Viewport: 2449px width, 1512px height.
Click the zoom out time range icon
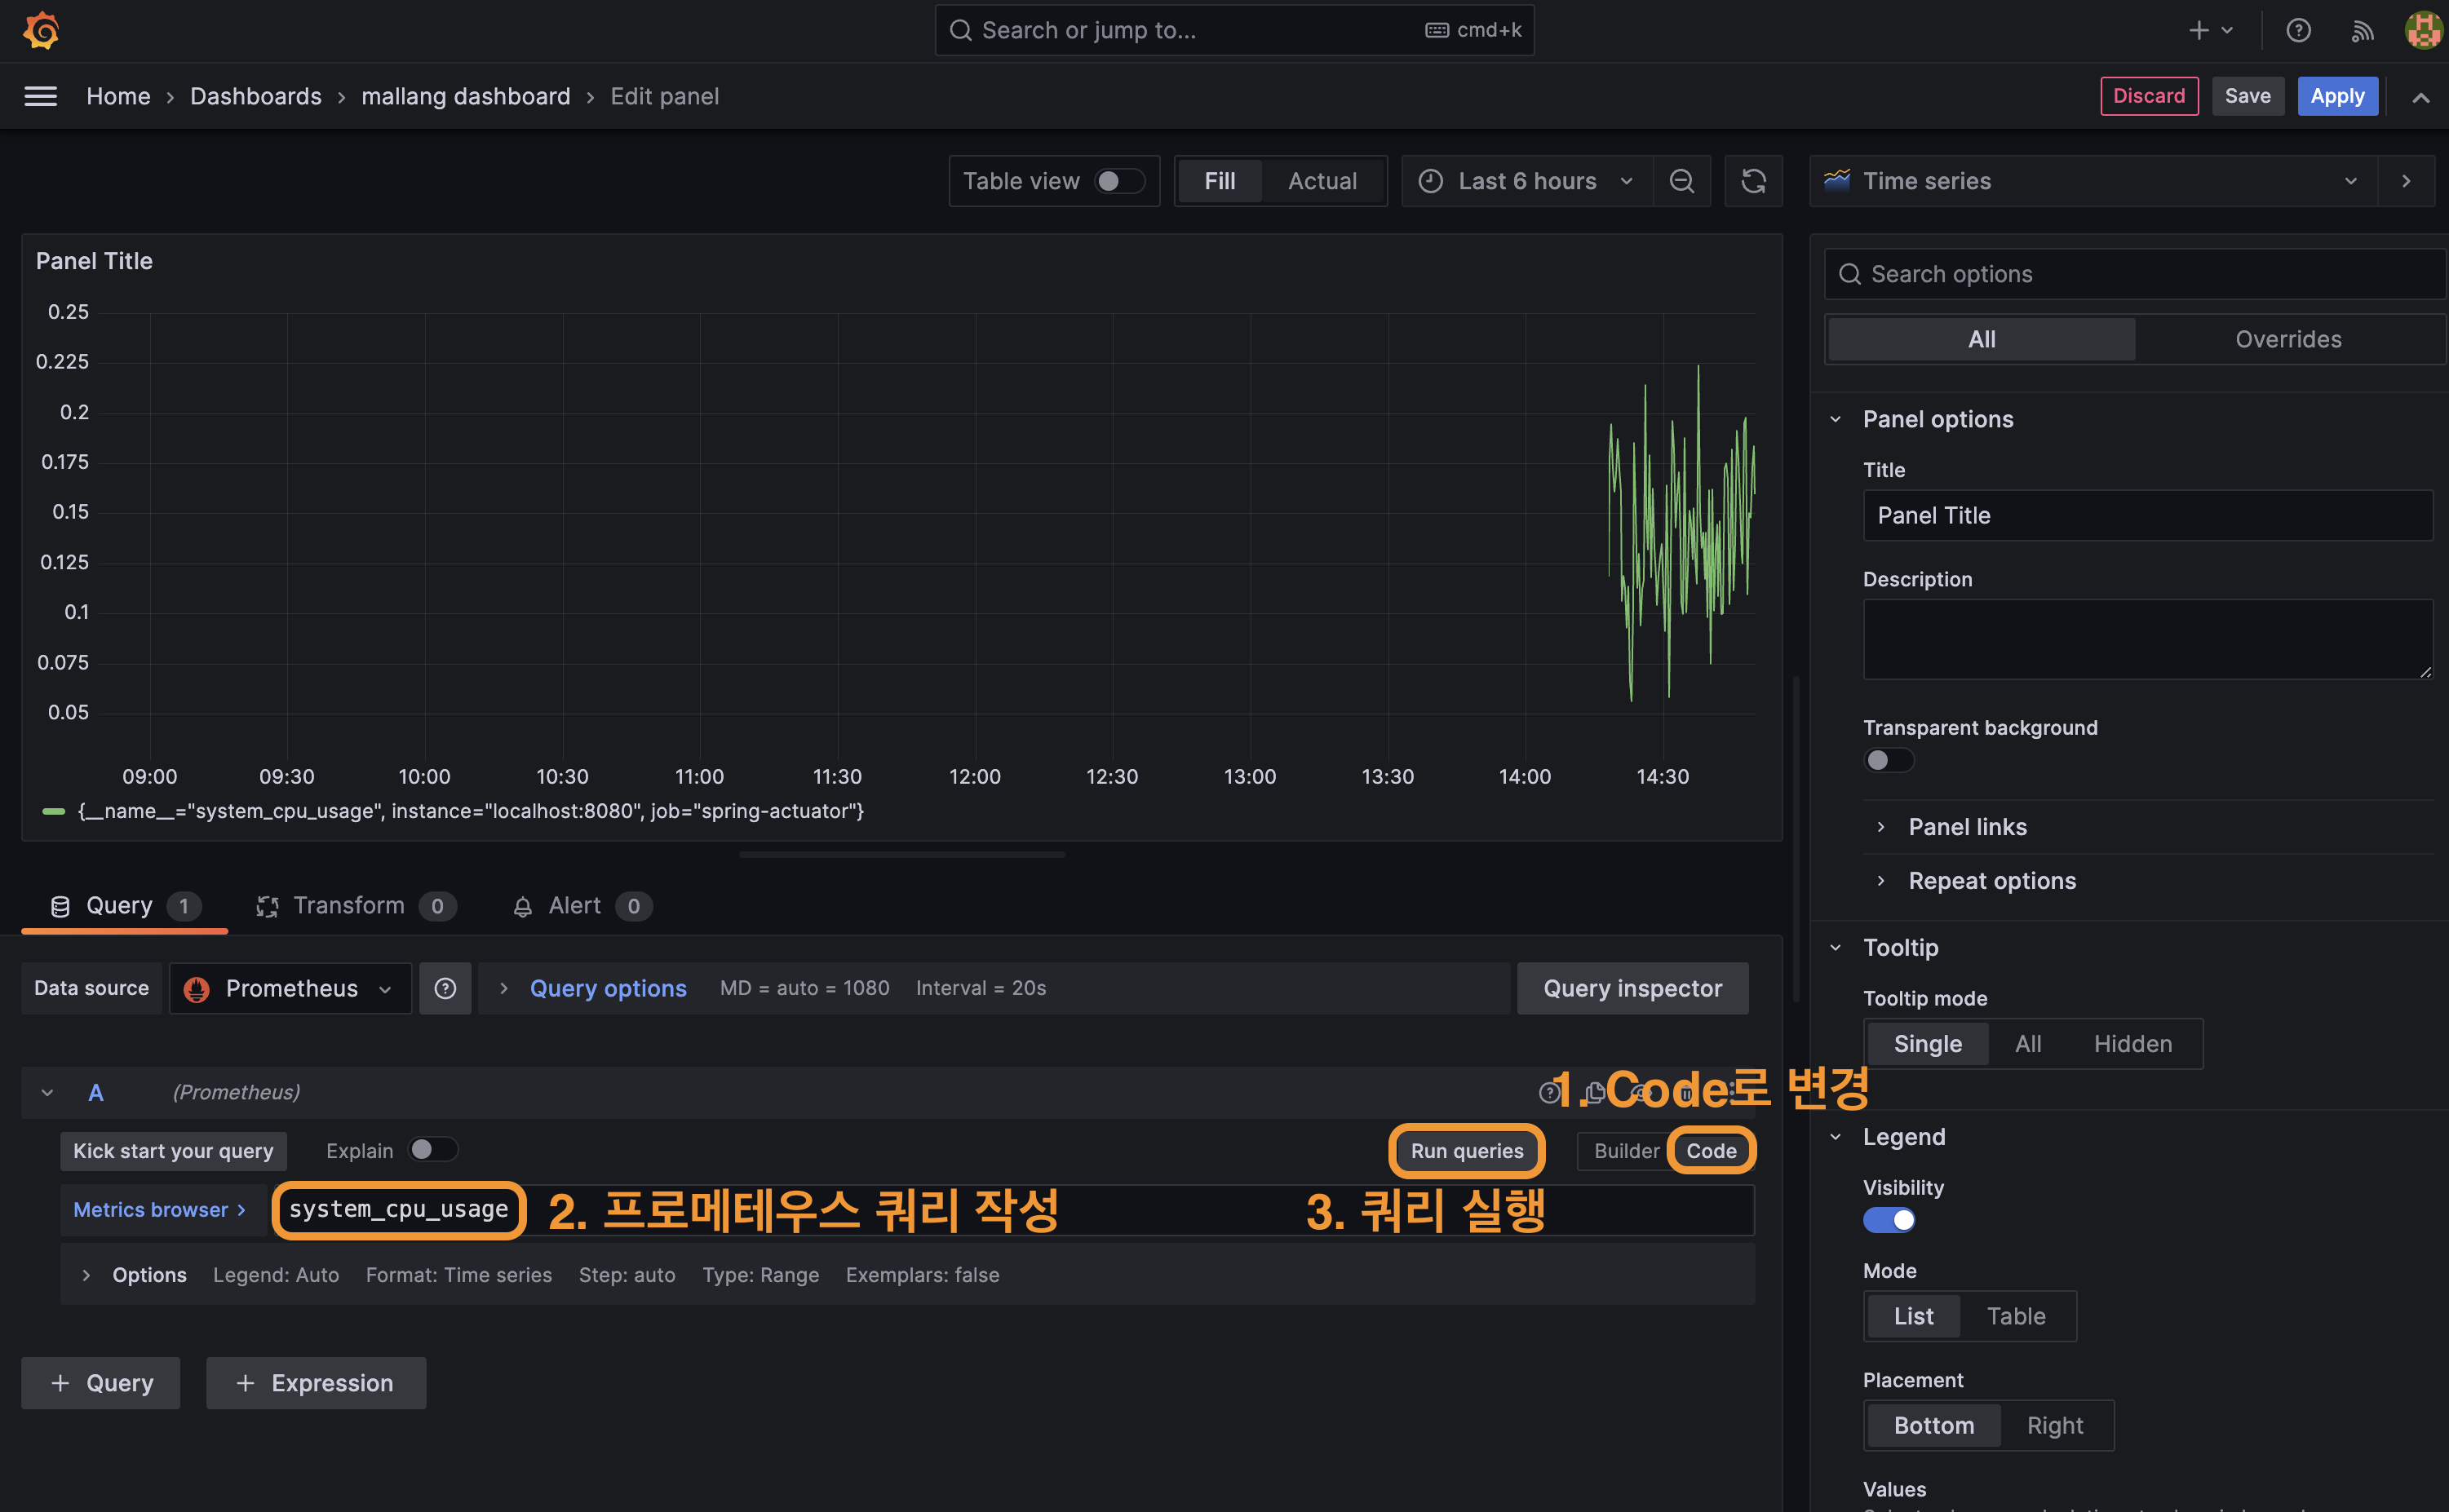click(x=1682, y=181)
